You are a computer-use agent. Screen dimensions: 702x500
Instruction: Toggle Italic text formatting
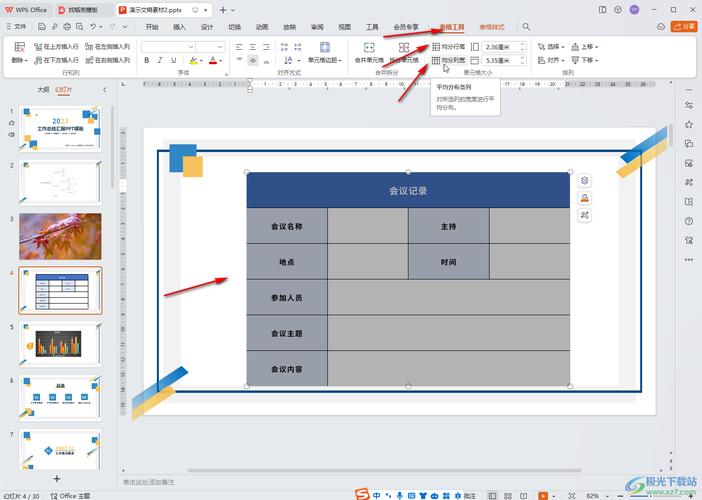pos(160,61)
